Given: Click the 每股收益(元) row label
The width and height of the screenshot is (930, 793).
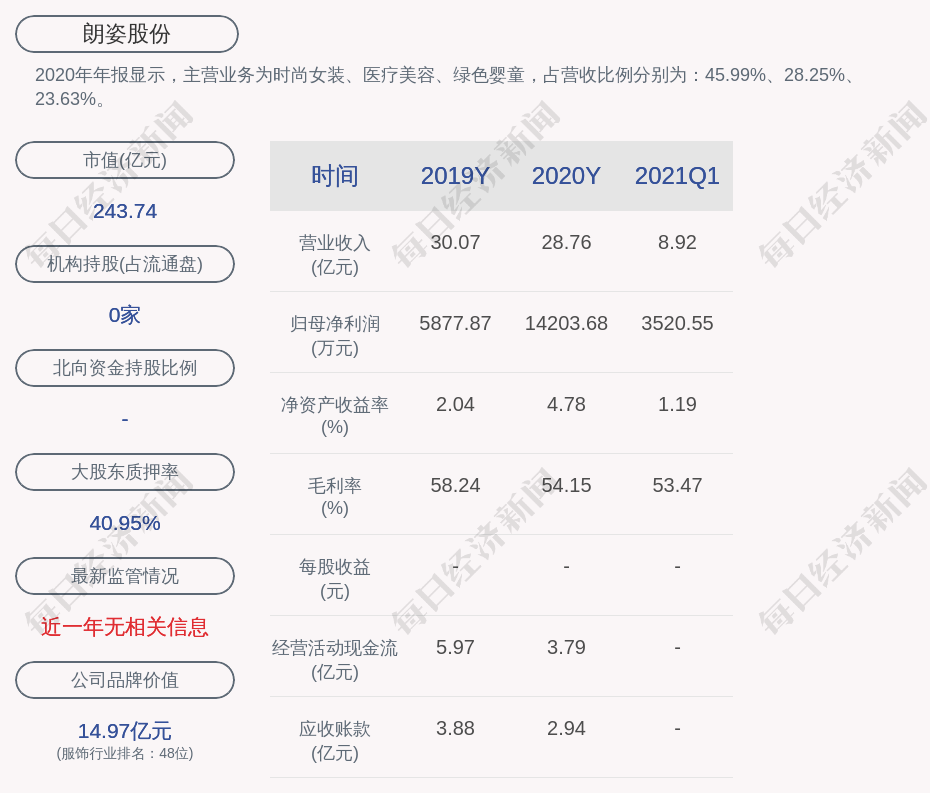Looking at the screenshot, I should click(335, 579).
